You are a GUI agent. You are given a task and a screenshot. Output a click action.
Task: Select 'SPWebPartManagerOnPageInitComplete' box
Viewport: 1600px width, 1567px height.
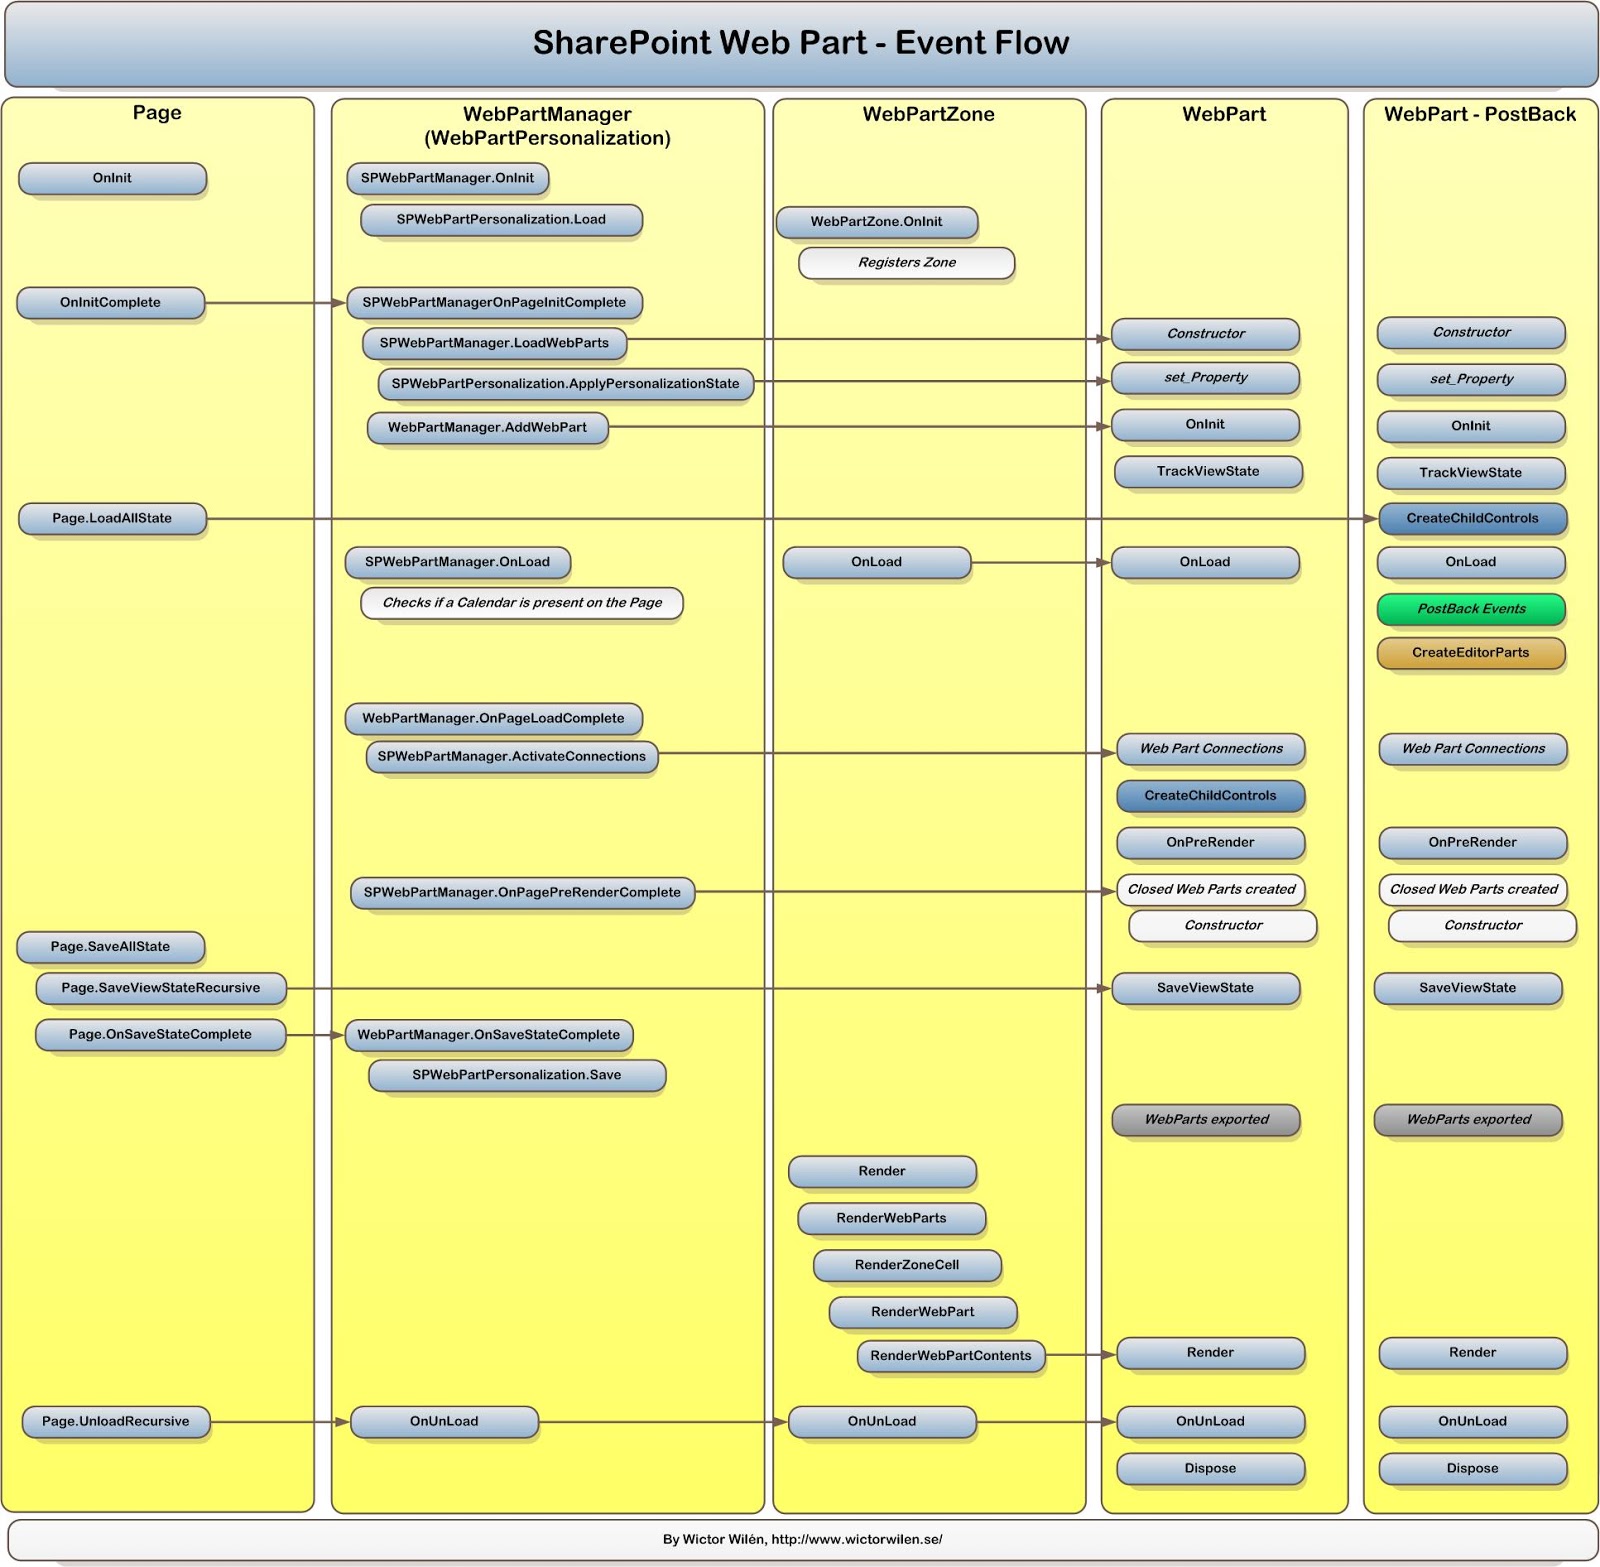click(x=495, y=303)
